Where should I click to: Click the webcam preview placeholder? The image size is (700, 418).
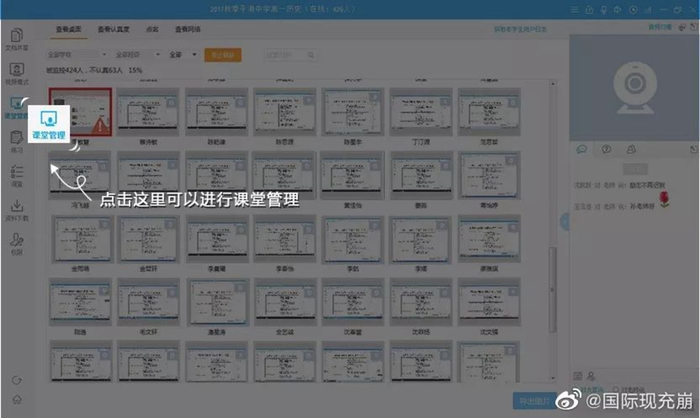tap(634, 88)
